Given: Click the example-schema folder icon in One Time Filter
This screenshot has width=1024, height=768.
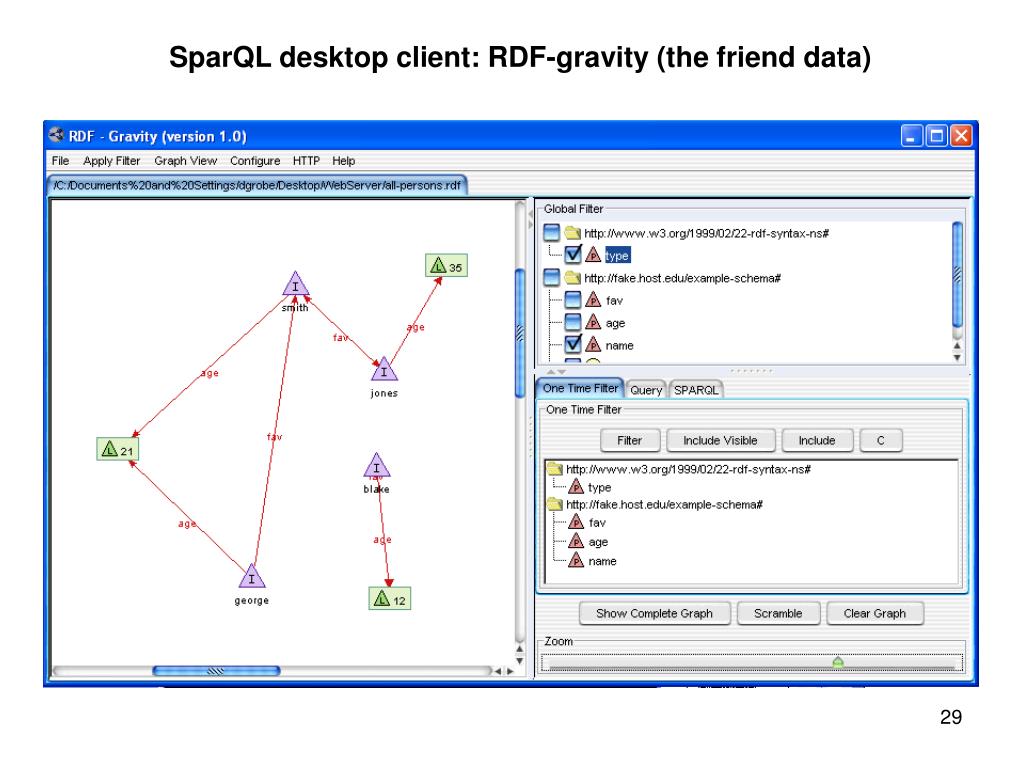Looking at the screenshot, I should (555, 504).
